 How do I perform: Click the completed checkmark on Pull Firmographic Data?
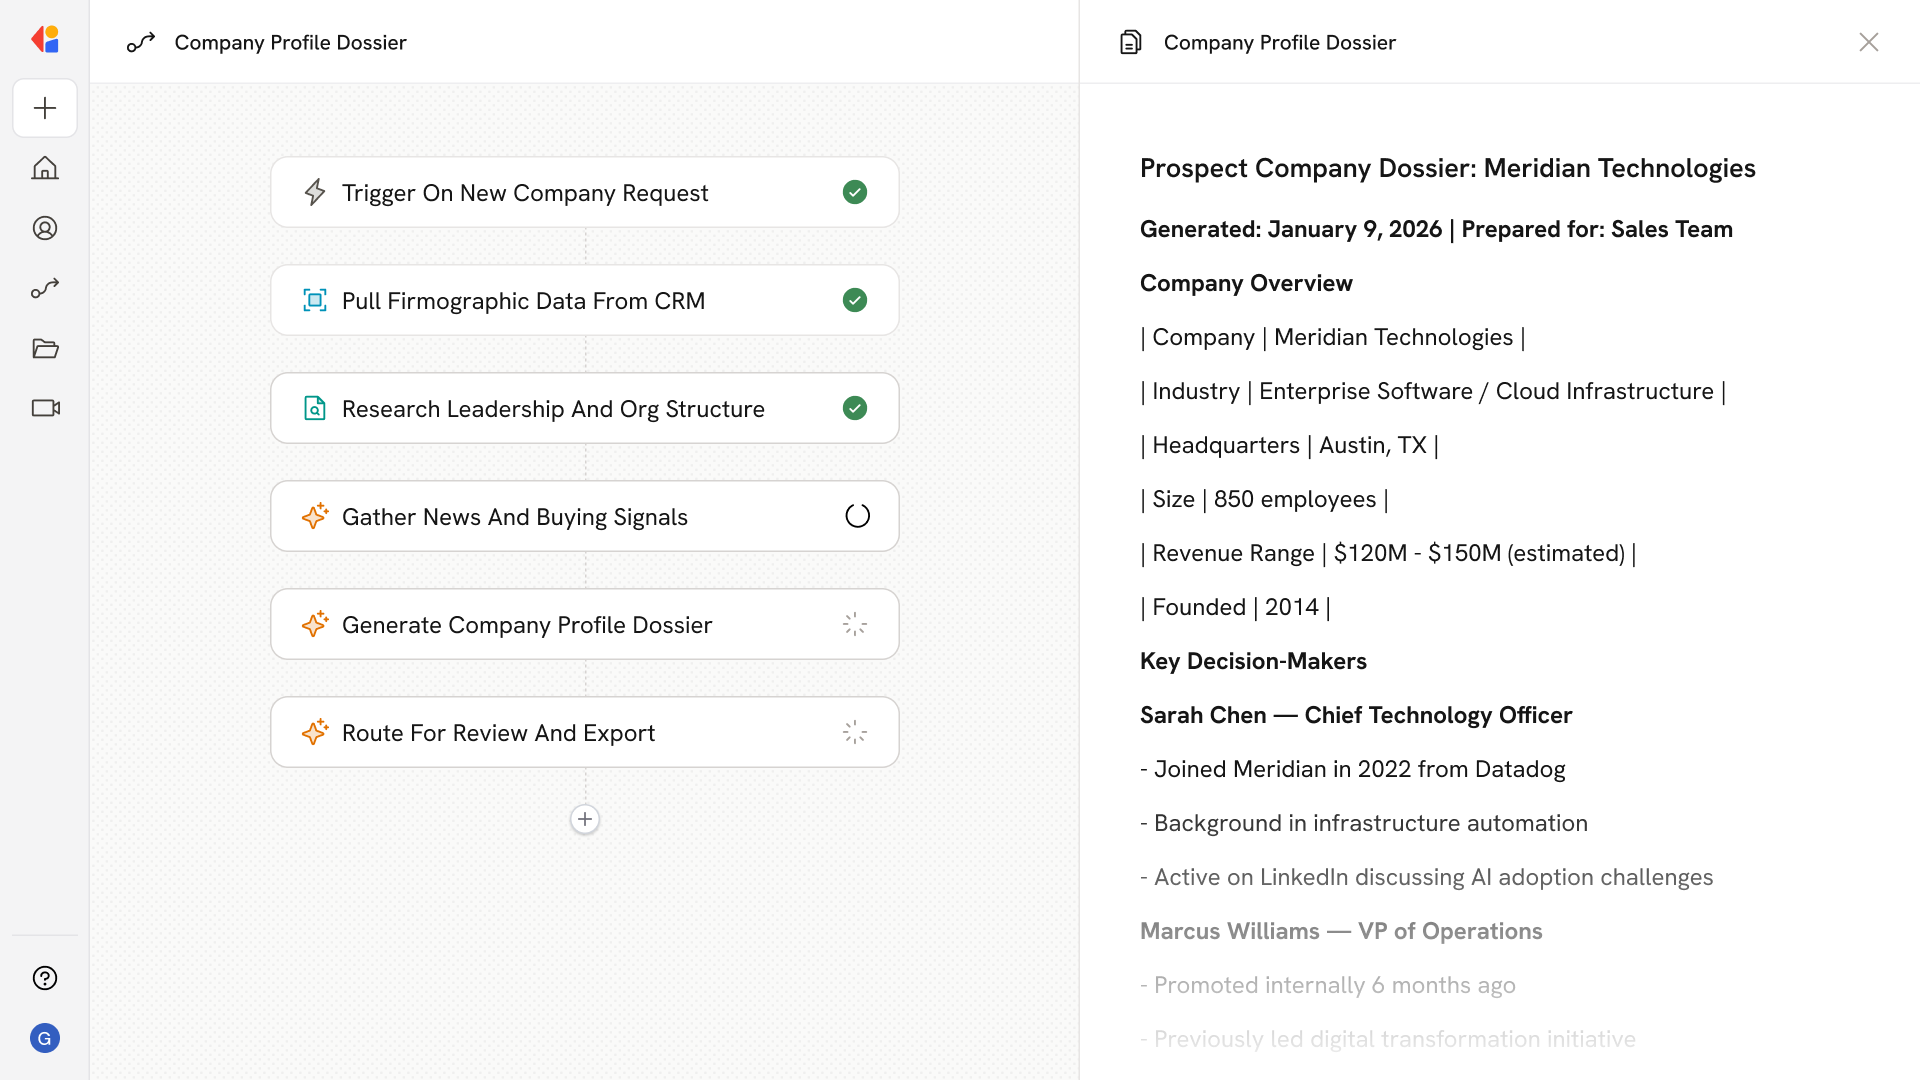point(855,300)
